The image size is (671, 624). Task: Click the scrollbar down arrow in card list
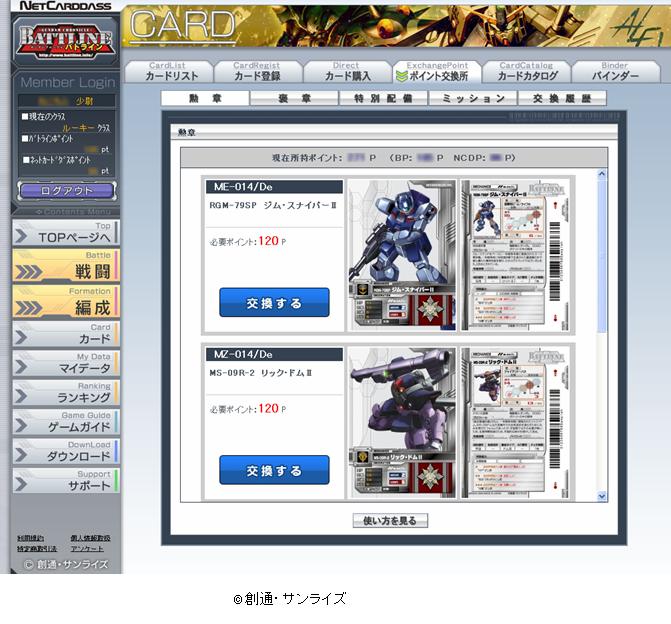pos(602,495)
